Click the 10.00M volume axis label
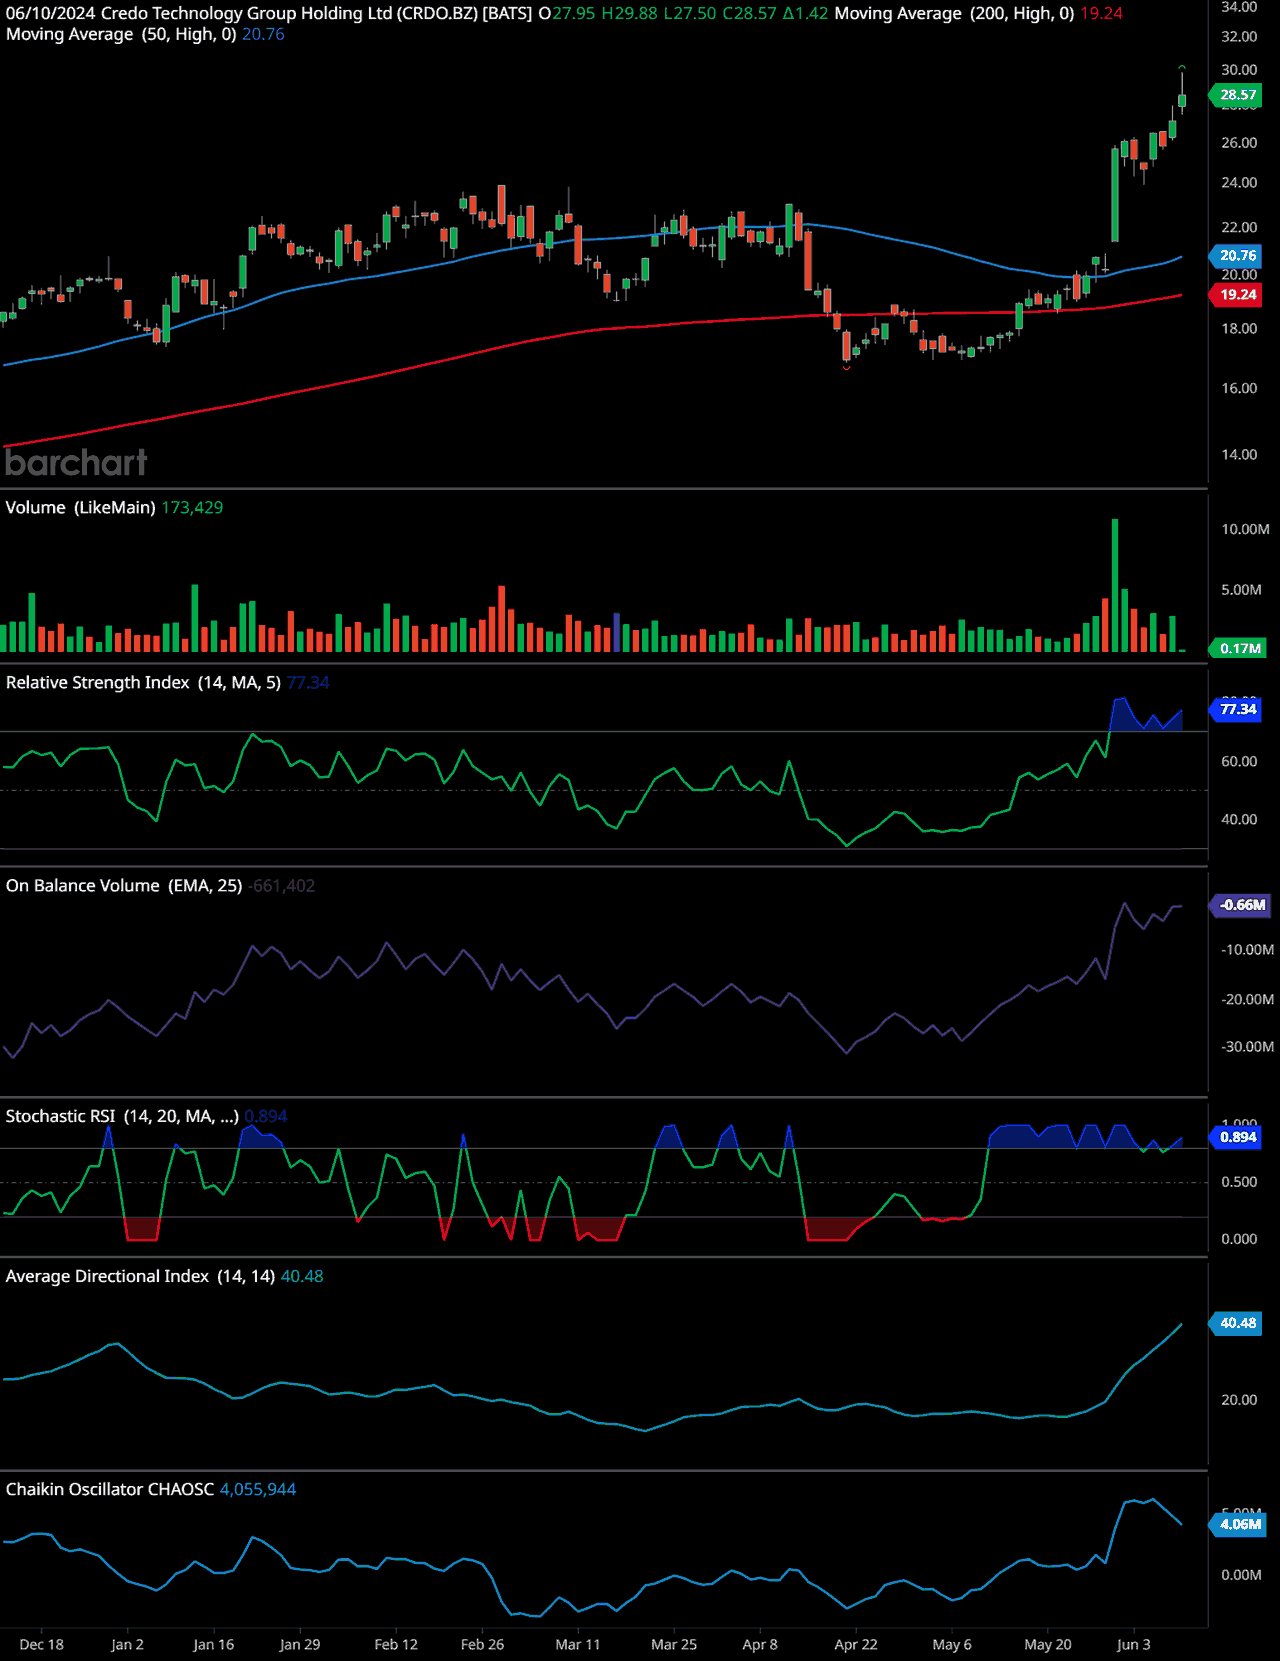 1245,529
